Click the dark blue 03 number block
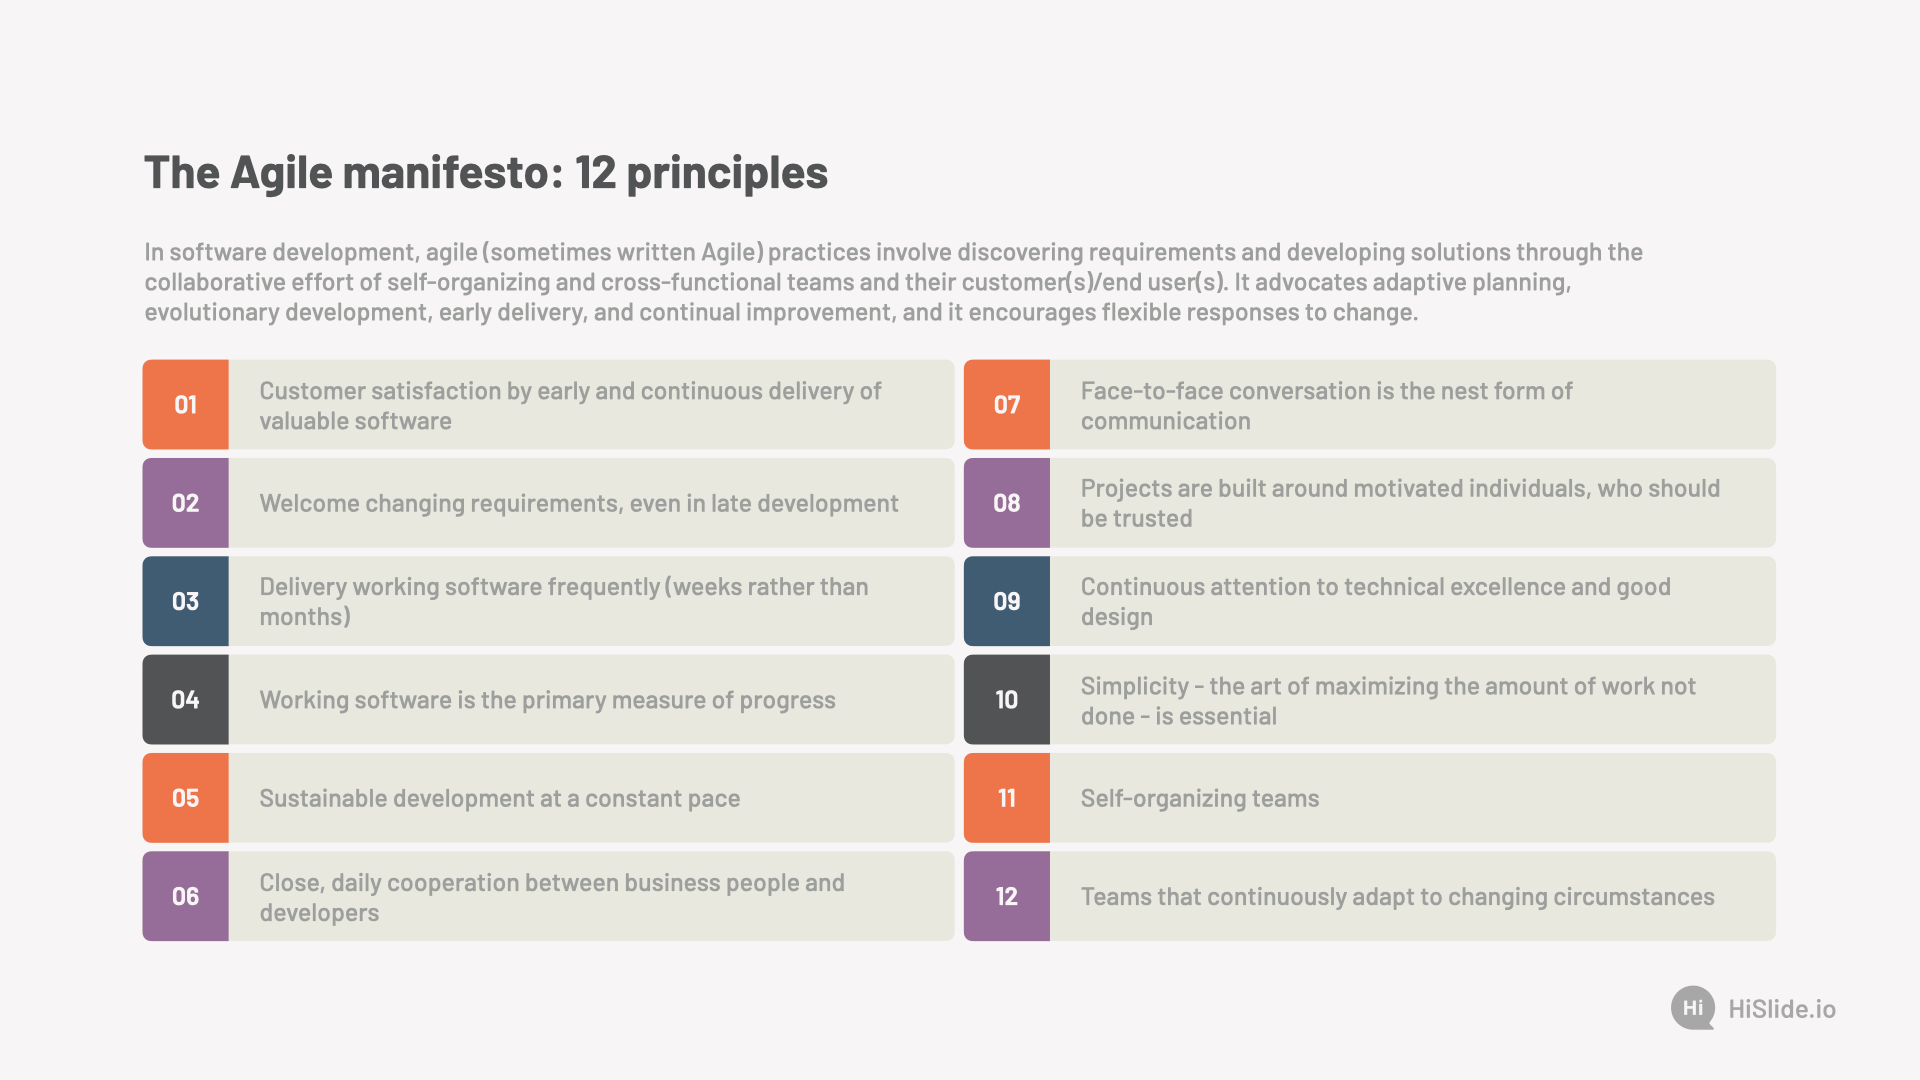The width and height of the screenshot is (1920, 1080). tap(185, 601)
